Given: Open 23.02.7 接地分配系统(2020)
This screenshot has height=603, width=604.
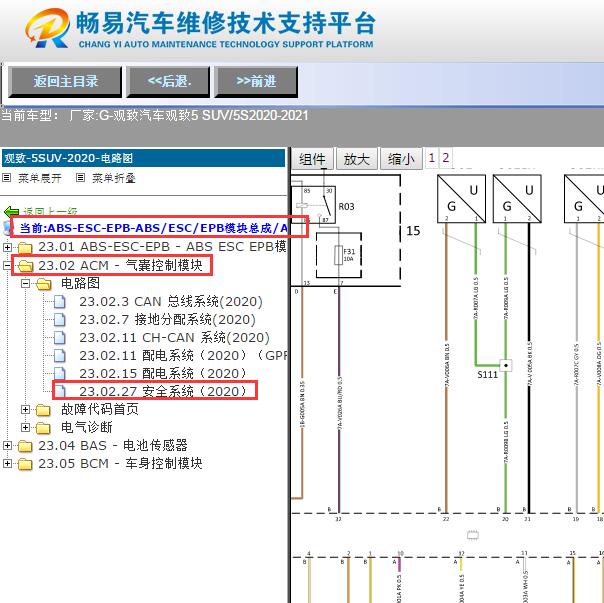Looking at the screenshot, I should tap(167, 319).
